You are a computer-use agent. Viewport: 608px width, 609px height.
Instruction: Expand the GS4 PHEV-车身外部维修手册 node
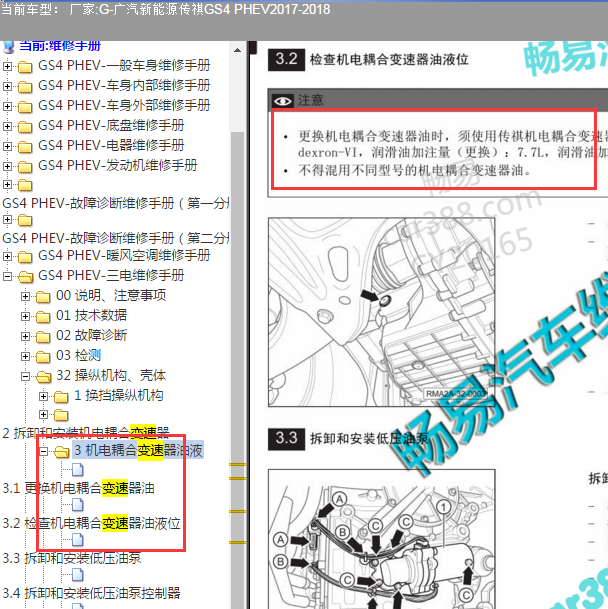7,106
